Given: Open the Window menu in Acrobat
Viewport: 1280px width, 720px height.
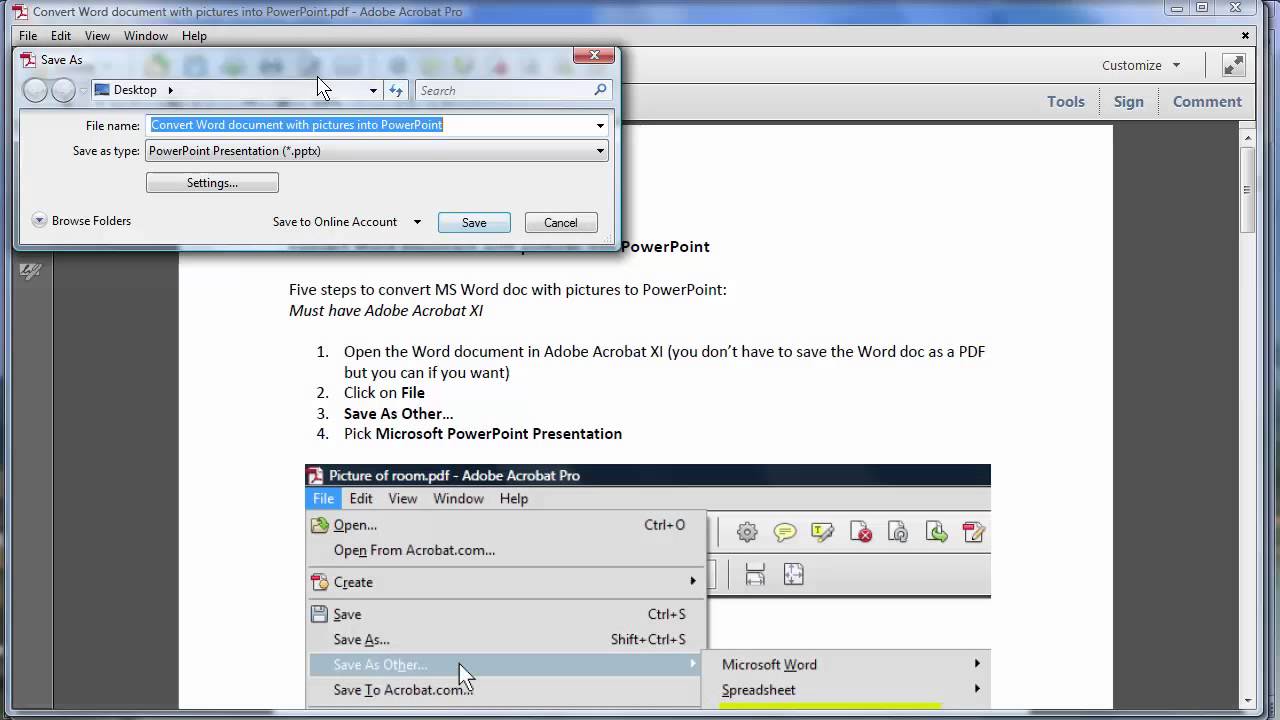Looking at the screenshot, I should [x=146, y=36].
